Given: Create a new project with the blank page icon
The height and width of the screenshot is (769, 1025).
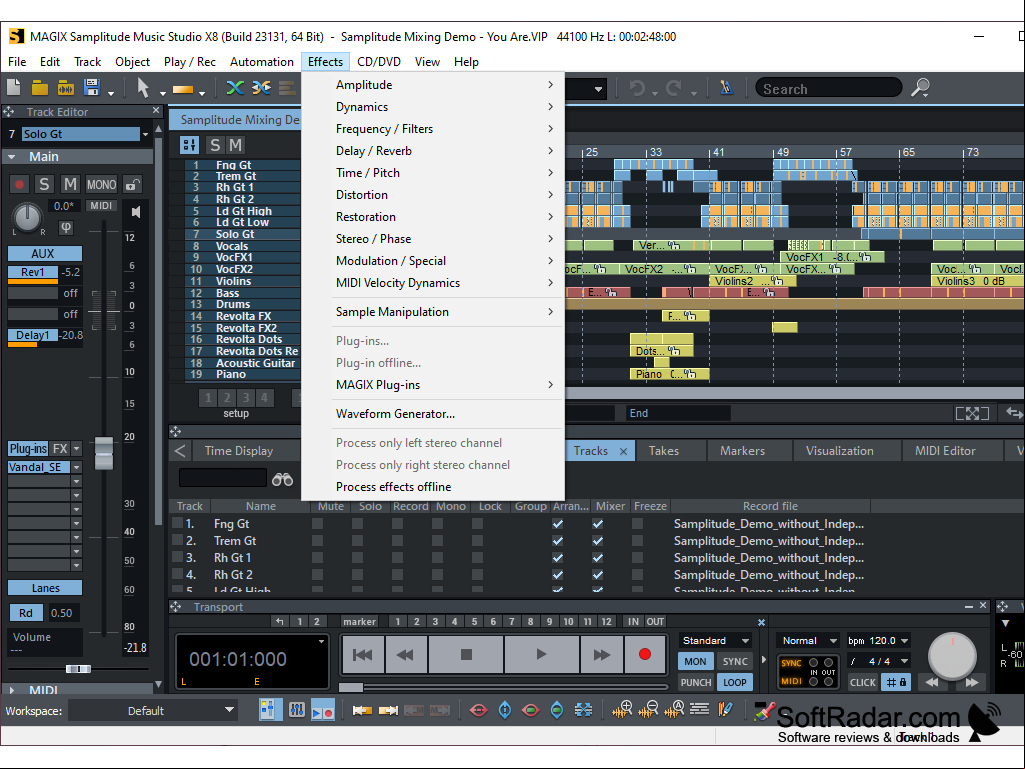Looking at the screenshot, I should point(14,88).
